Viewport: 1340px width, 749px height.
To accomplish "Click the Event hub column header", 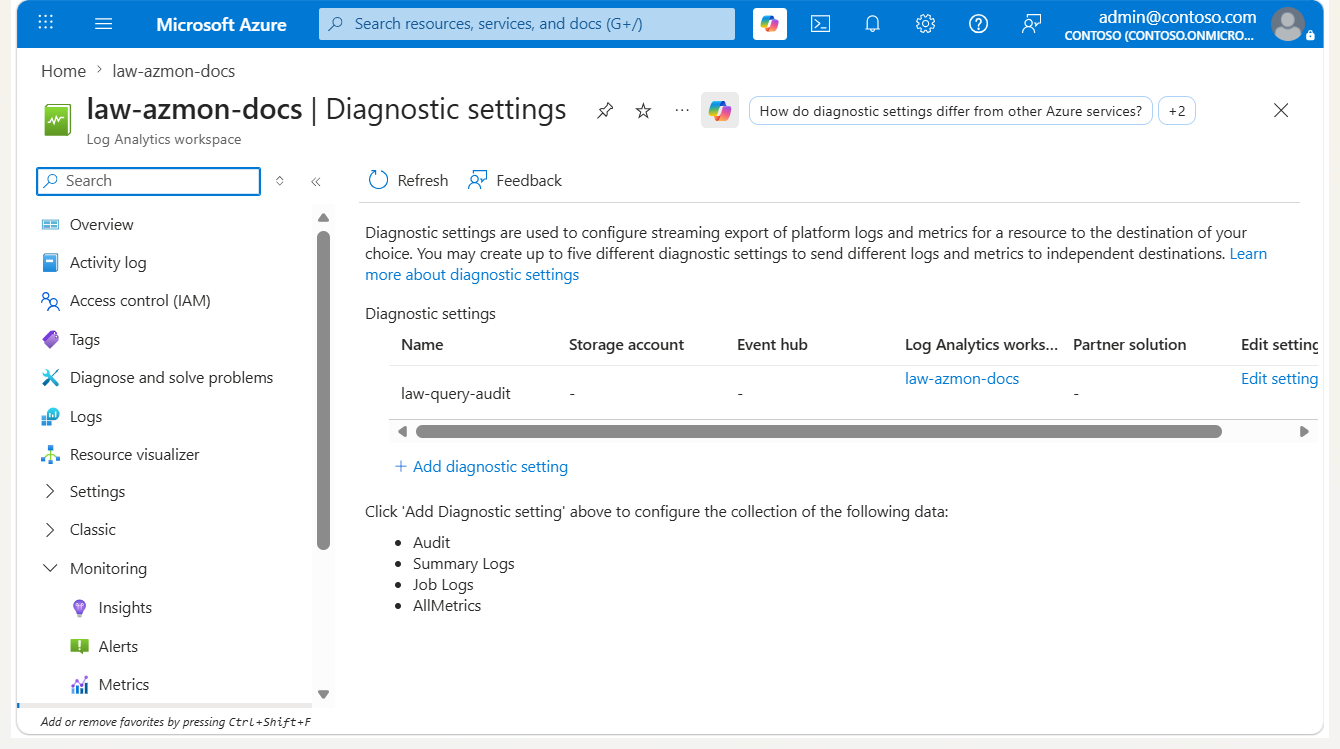I will (772, 345).
